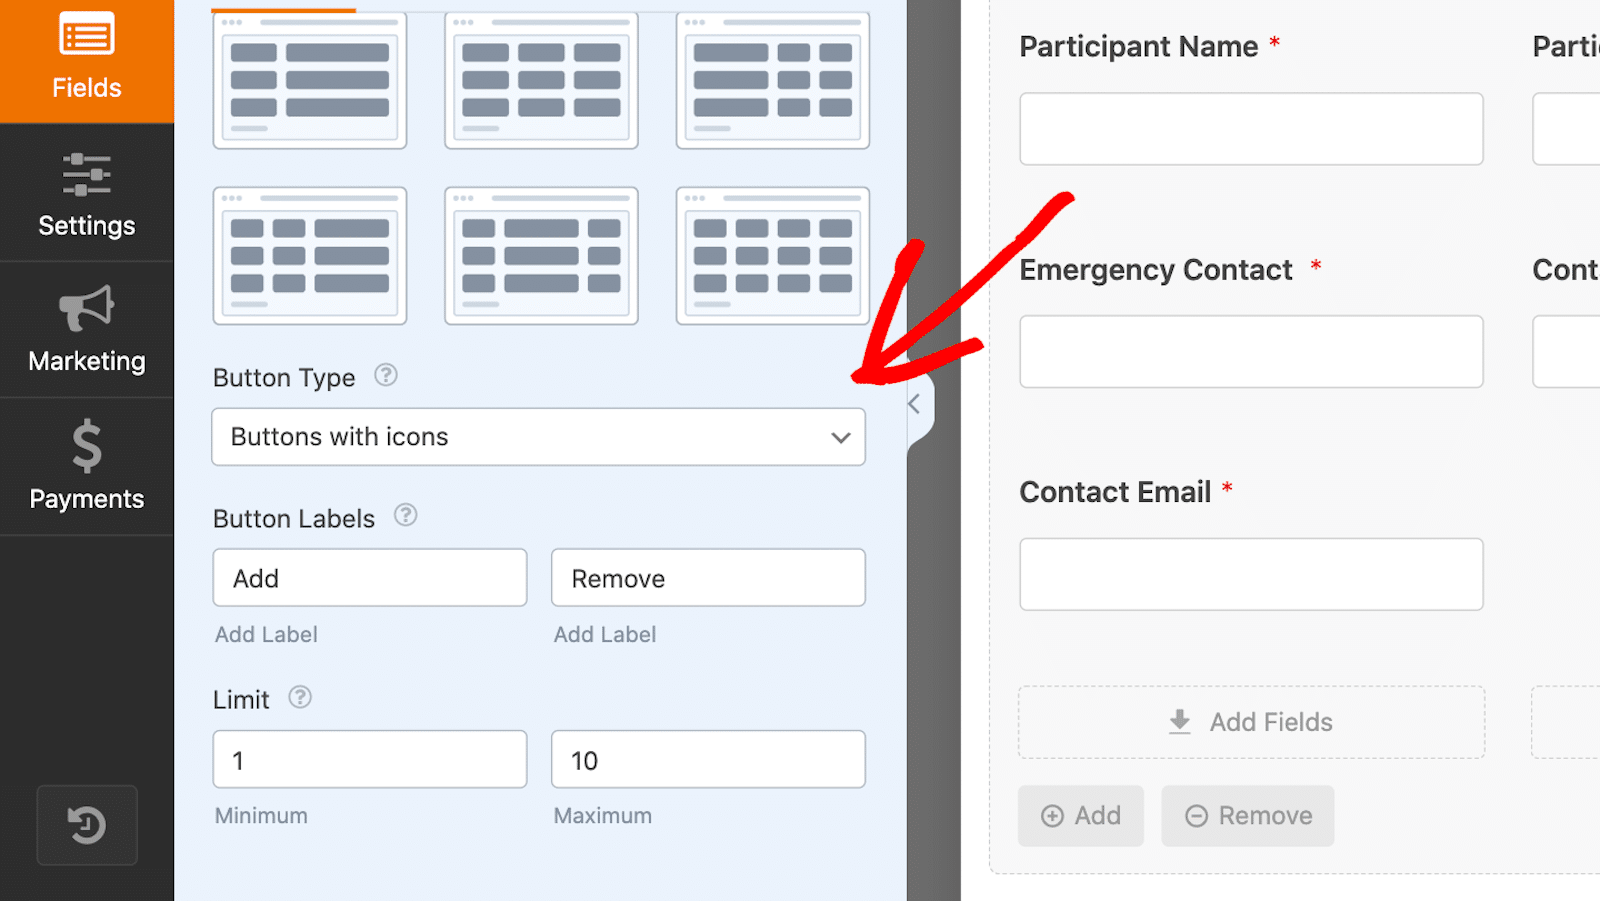Select the three equal columns layout

tap(541, 80)
